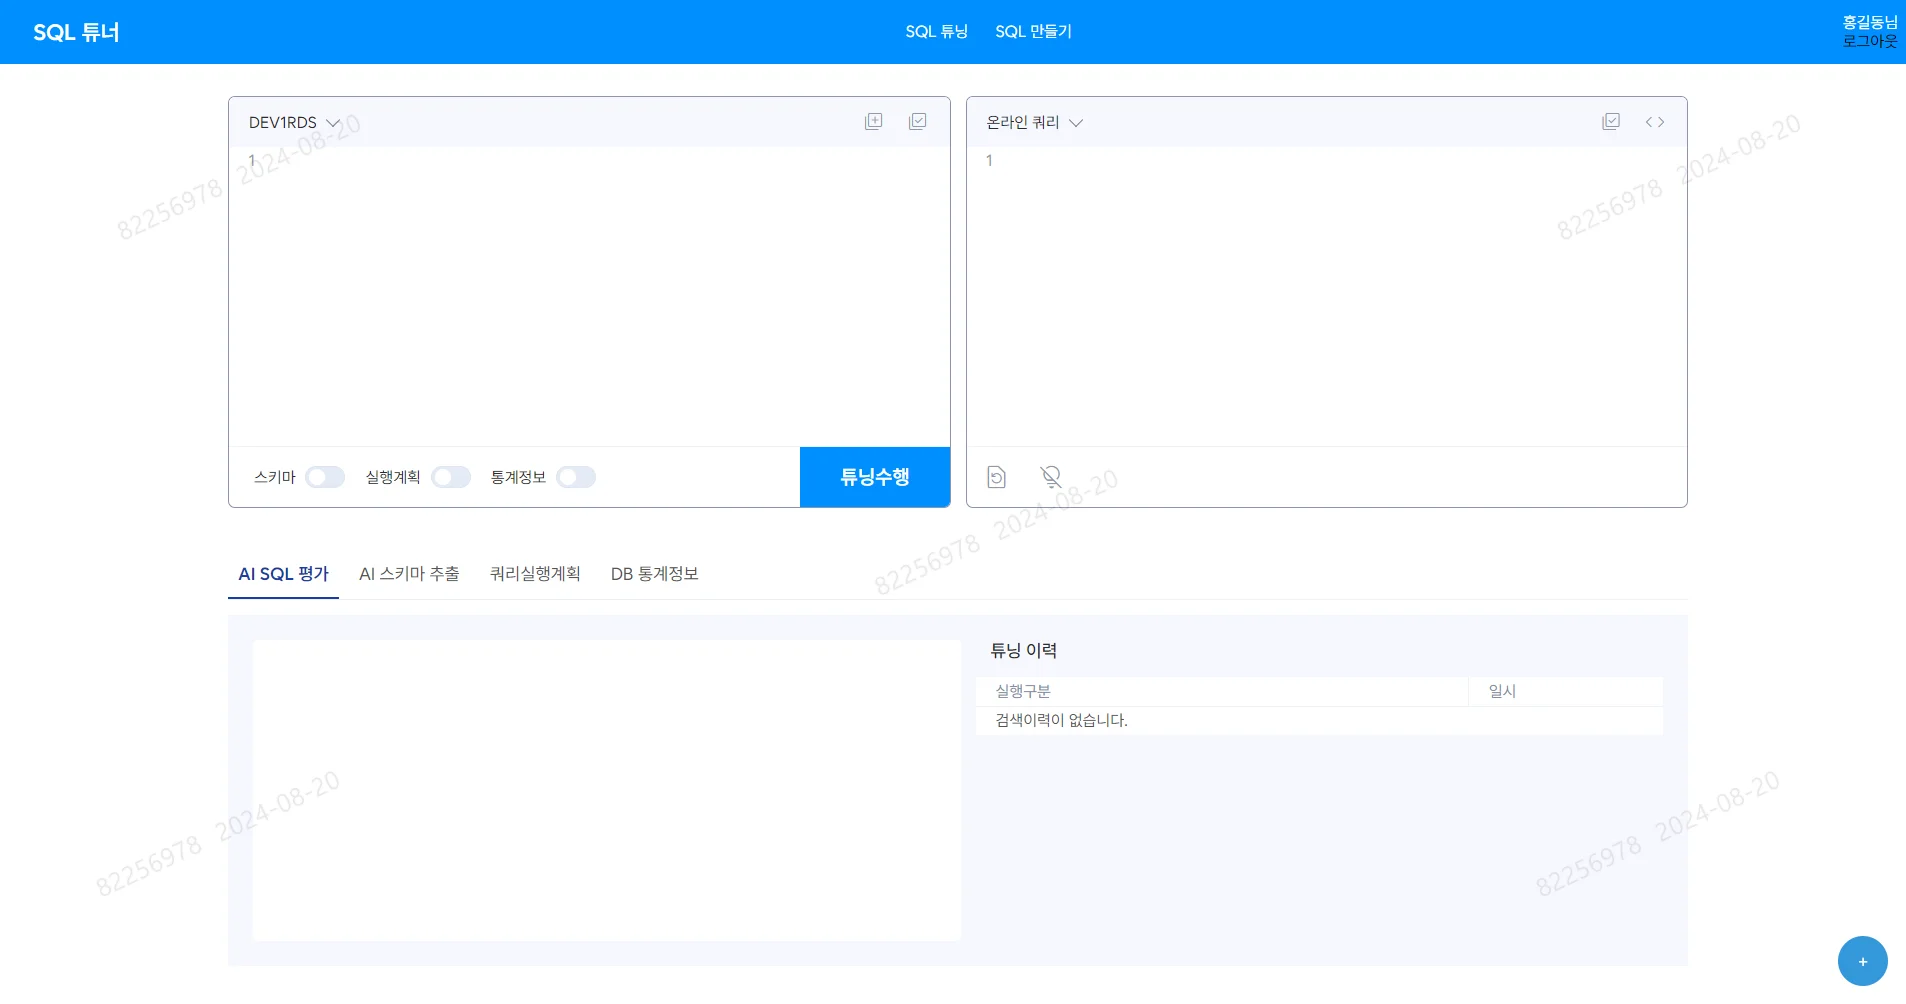1906x1004 pixels.
Task: Switch to the AI 스키마 추출 tab
Action: [409, 573]
